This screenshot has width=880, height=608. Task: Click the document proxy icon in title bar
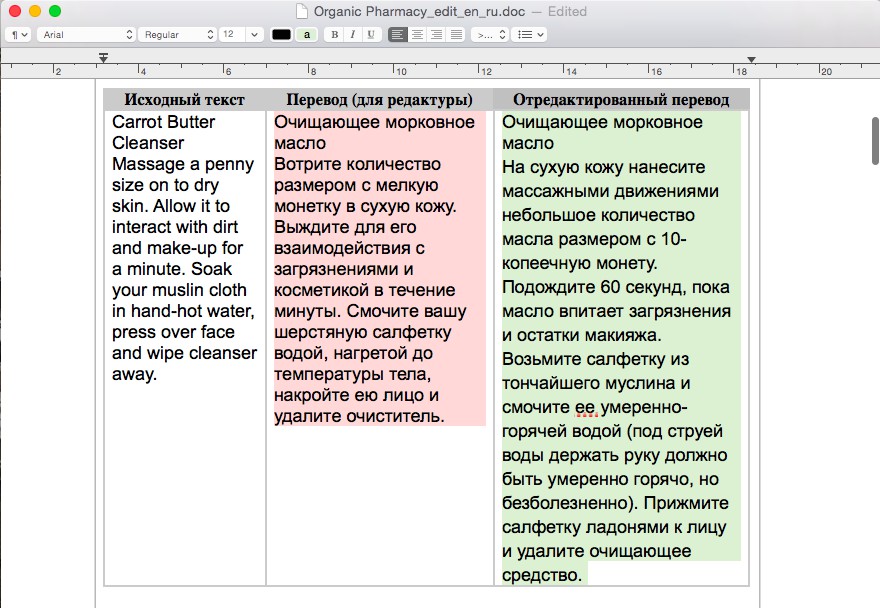(x=302, y=11)
